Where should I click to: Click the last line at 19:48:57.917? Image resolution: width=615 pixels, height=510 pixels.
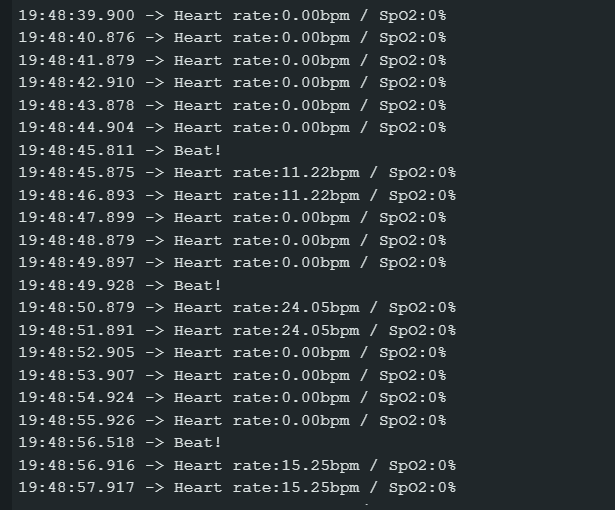[x=237, y=488]
